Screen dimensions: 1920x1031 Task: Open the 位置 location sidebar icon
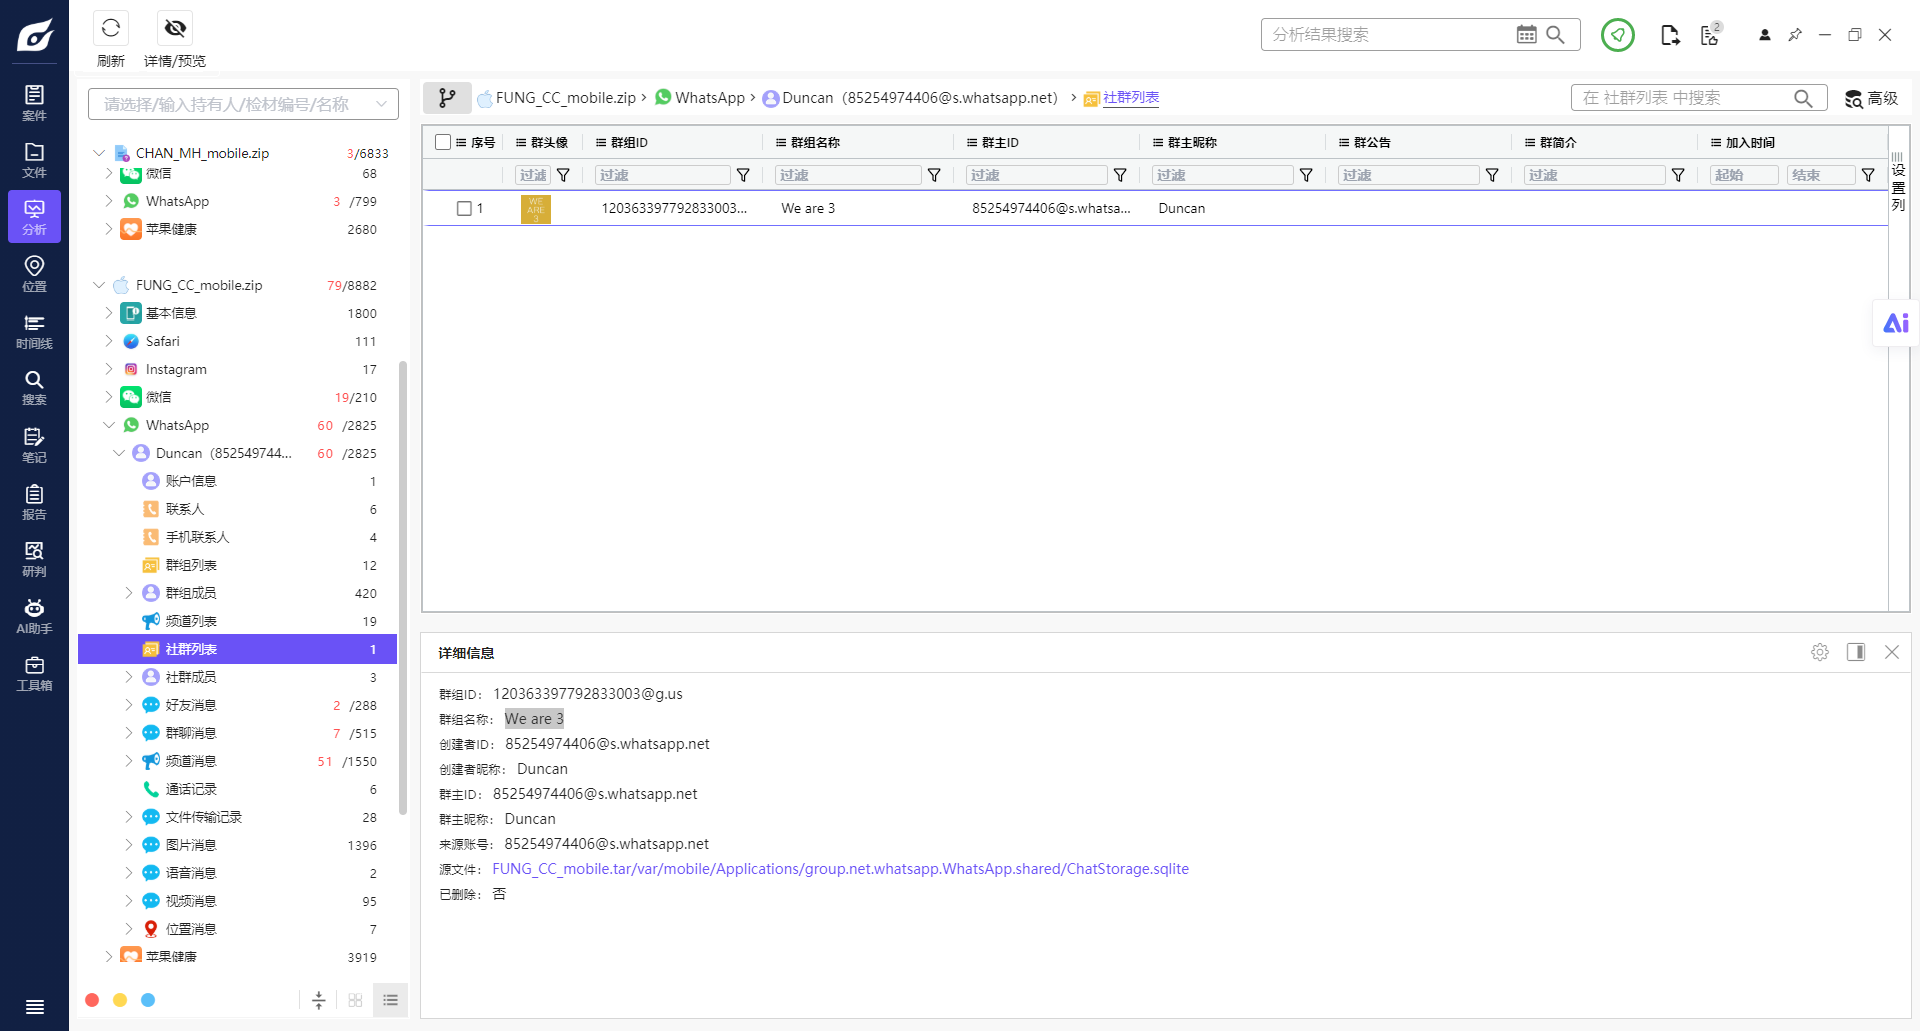point(34,273)
